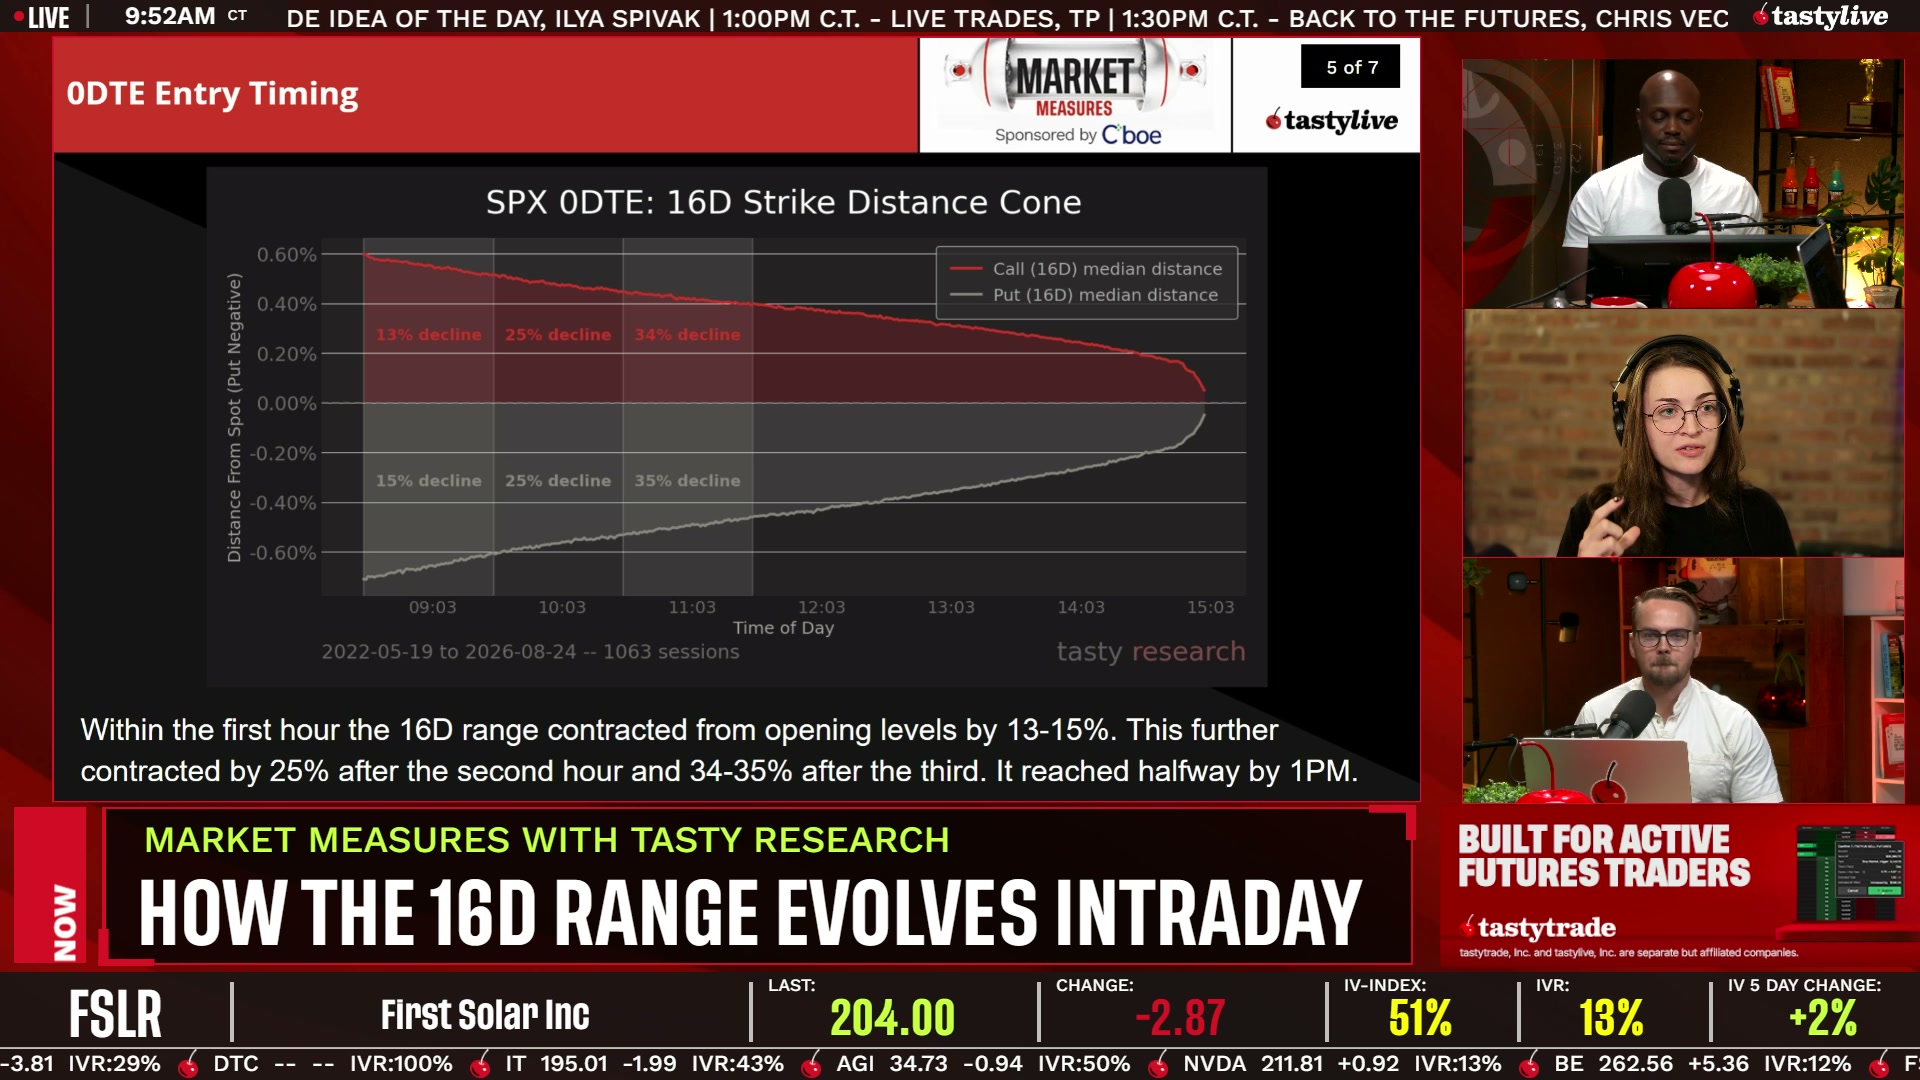This screenshot has height=1080, width=1920.
Task: Click the middle woman presenter video feed
Action: pyautogui.click(x=1683, y=433)
